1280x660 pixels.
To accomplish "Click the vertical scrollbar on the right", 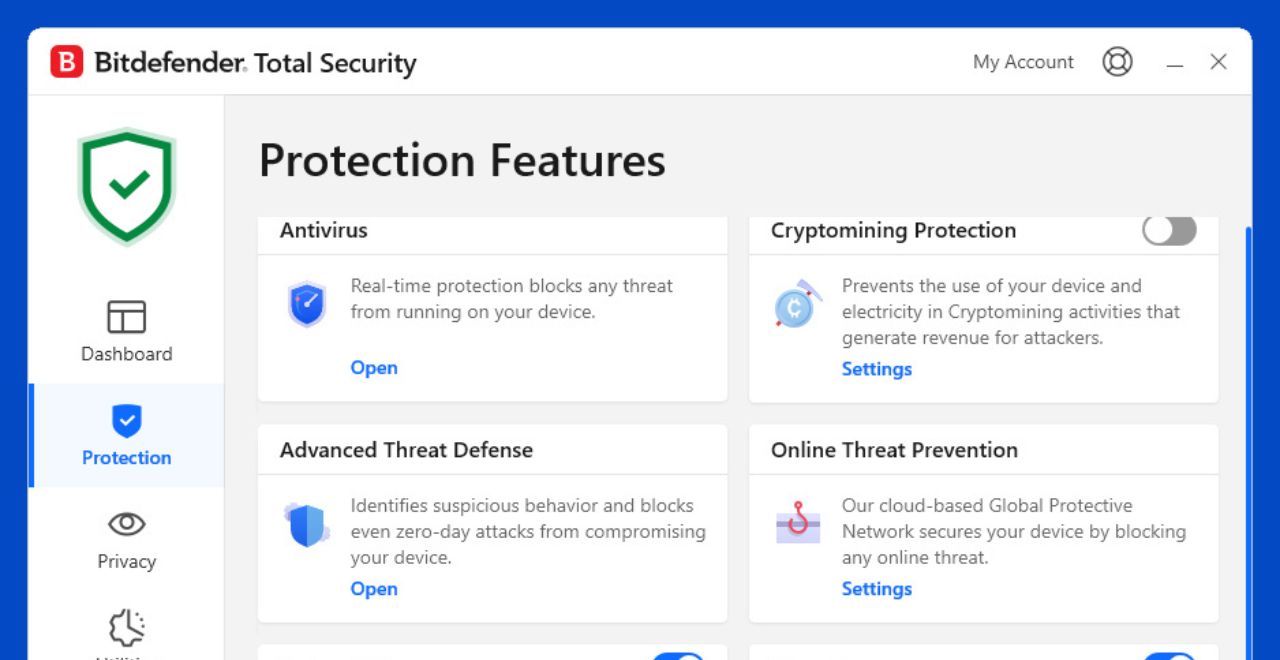I will pyautogui.click(x=1247, y=440).
